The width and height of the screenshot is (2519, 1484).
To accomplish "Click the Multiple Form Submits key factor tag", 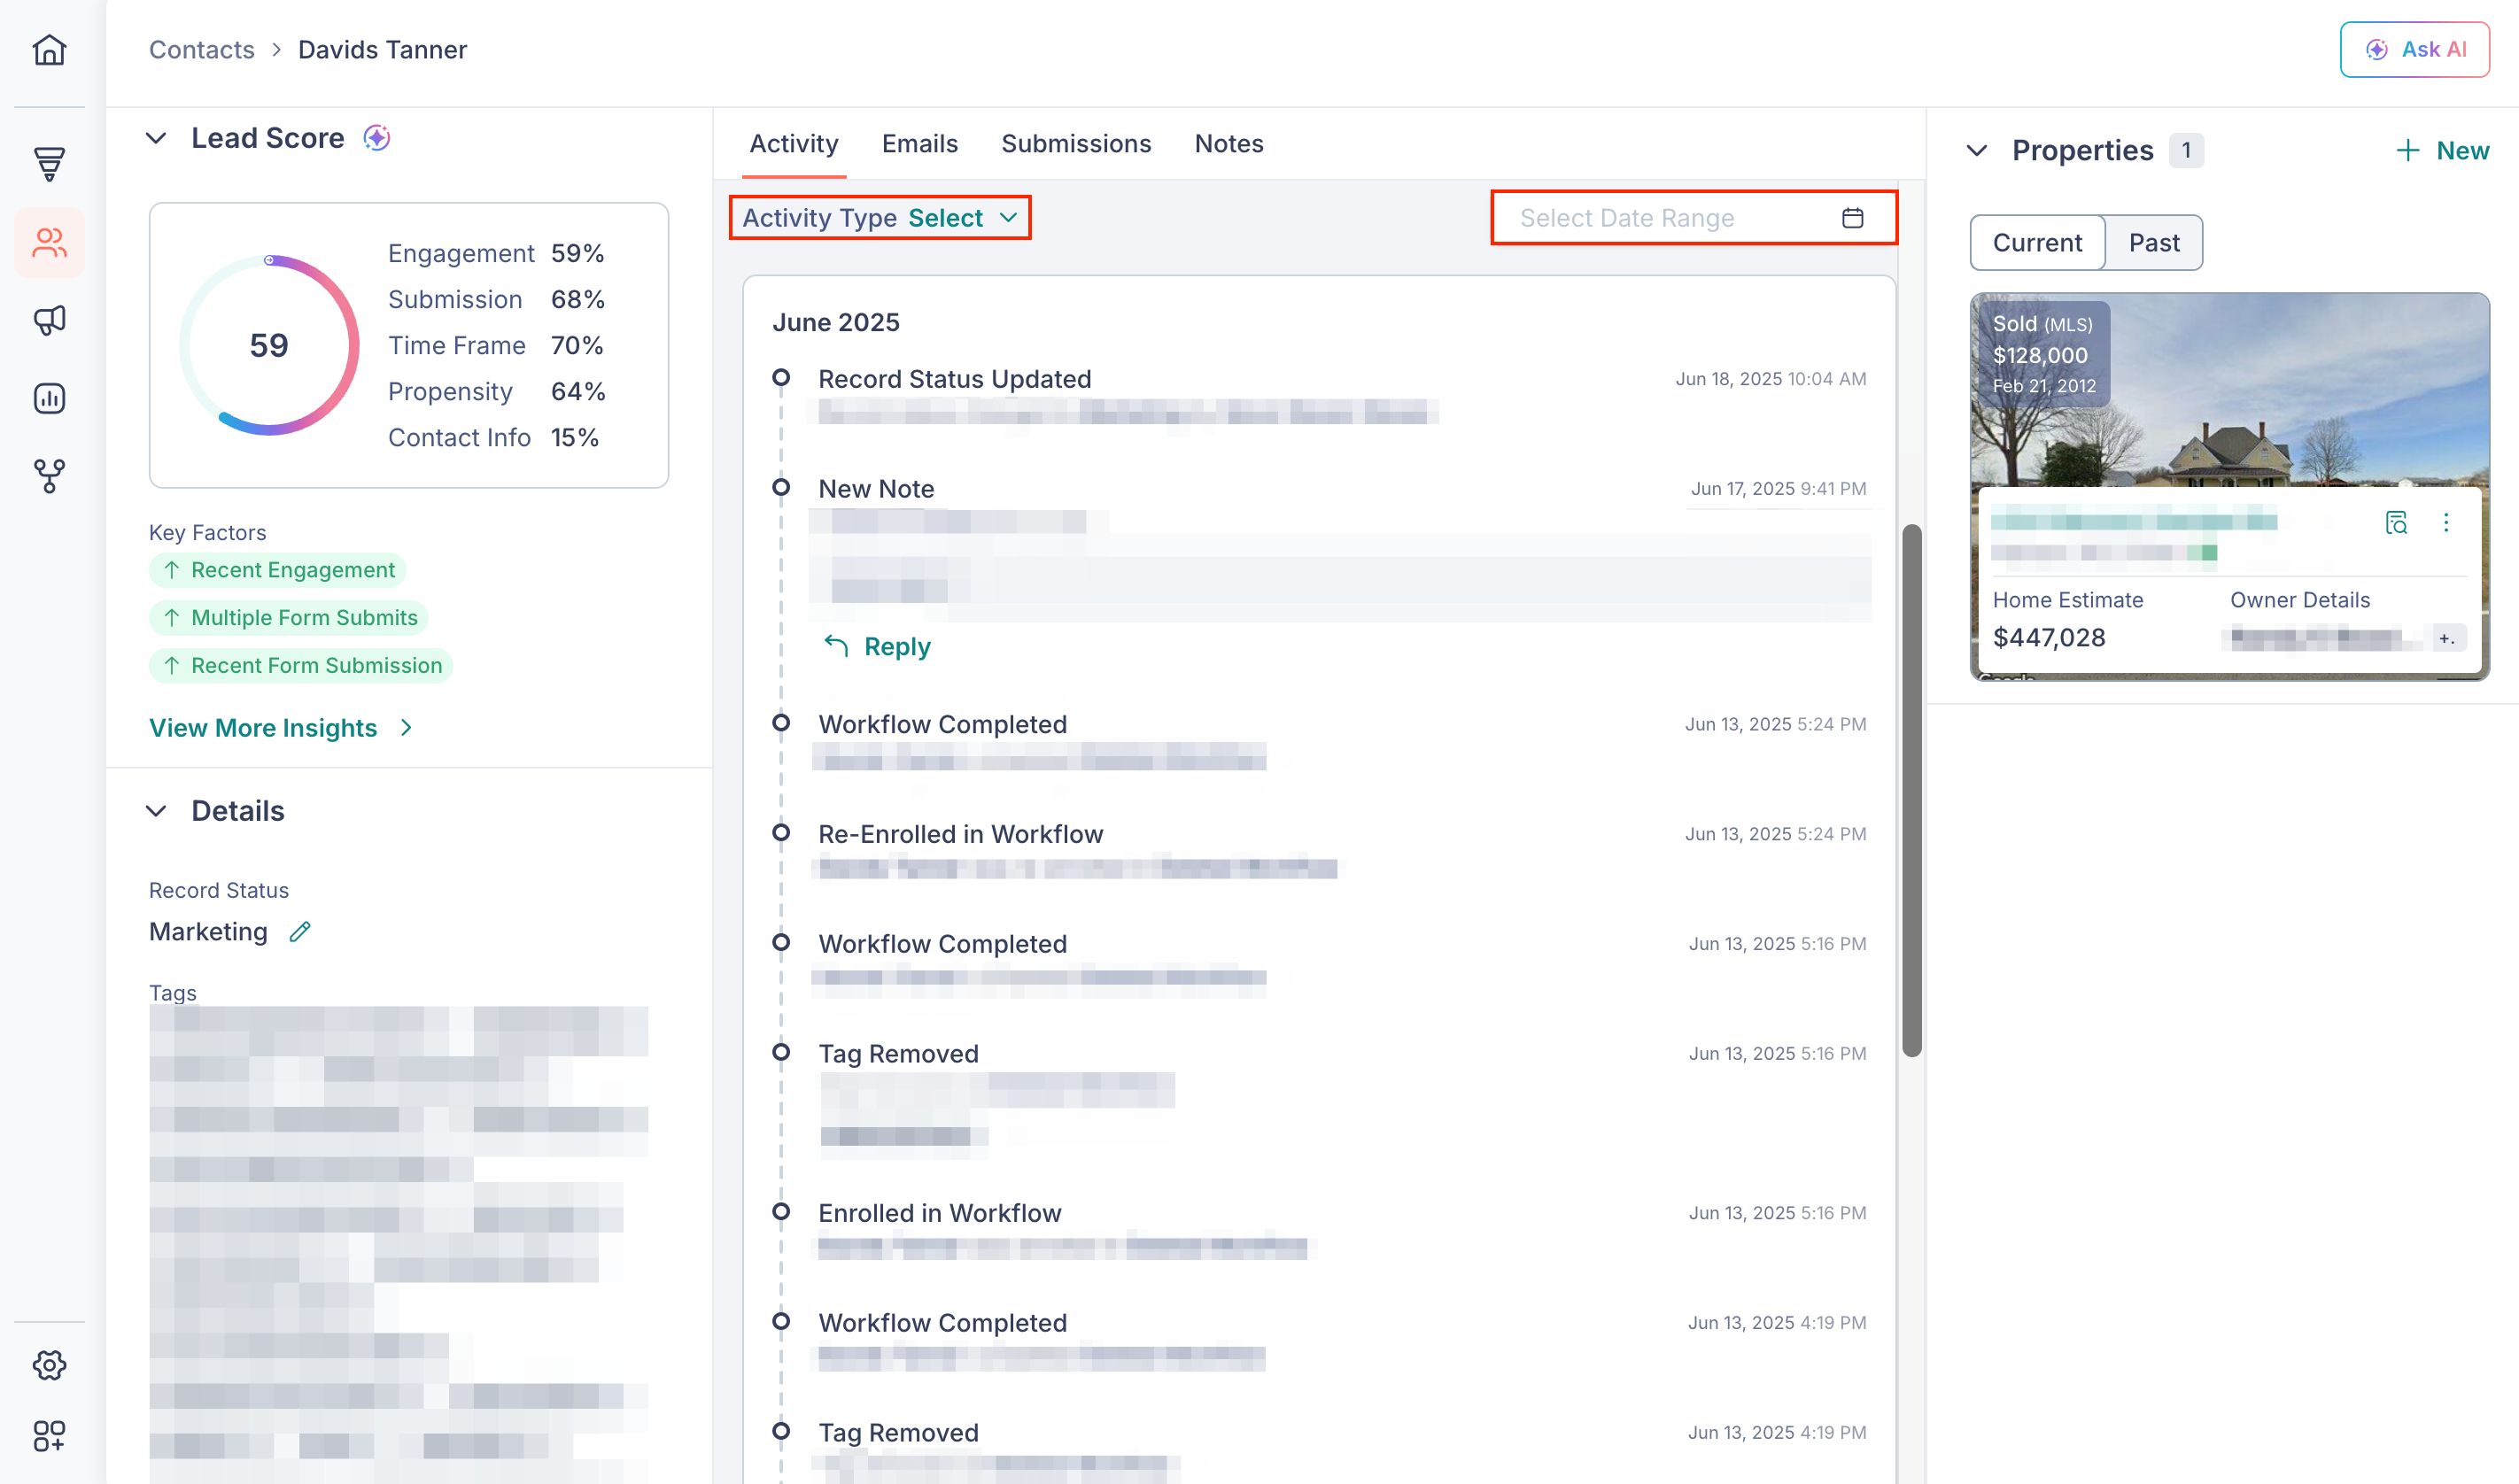I will tap(289, 618).
